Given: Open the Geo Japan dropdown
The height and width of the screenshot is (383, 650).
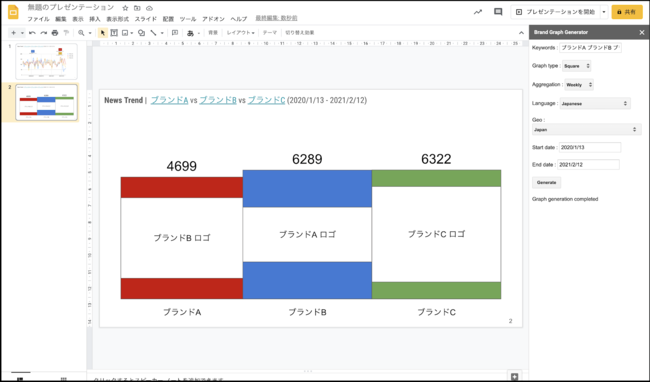Looking at the screenshot, I should click(x=587, y=130).
